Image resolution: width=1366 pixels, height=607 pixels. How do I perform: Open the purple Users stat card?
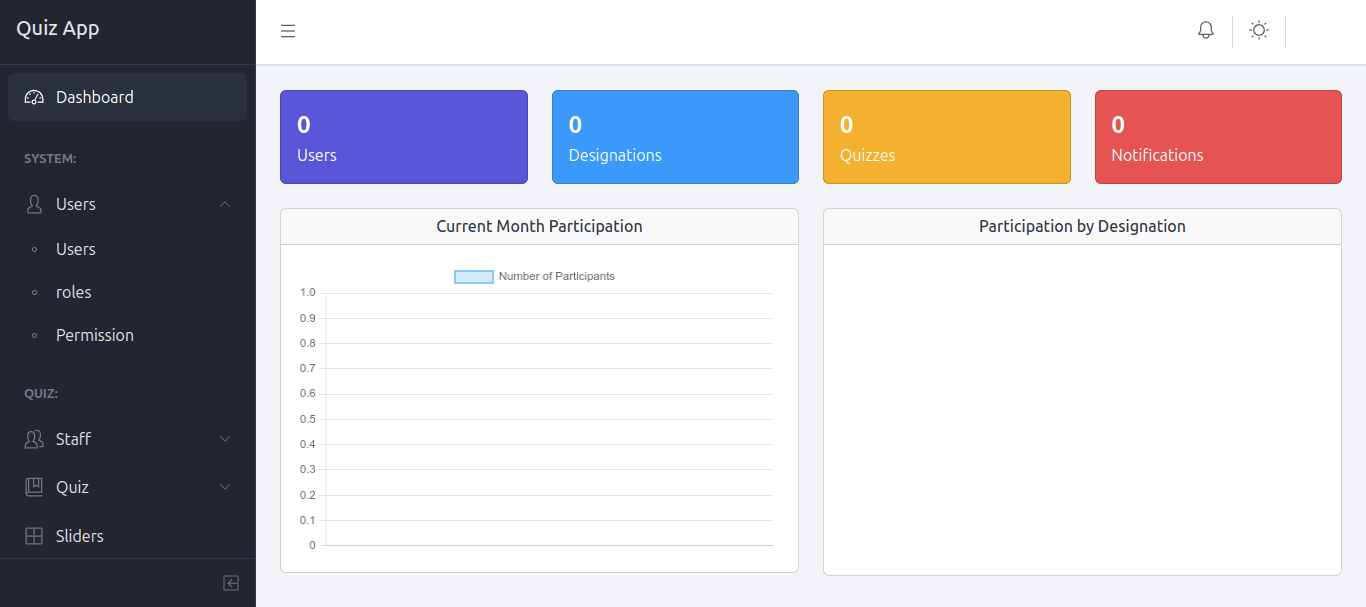[x=404, y=137]
